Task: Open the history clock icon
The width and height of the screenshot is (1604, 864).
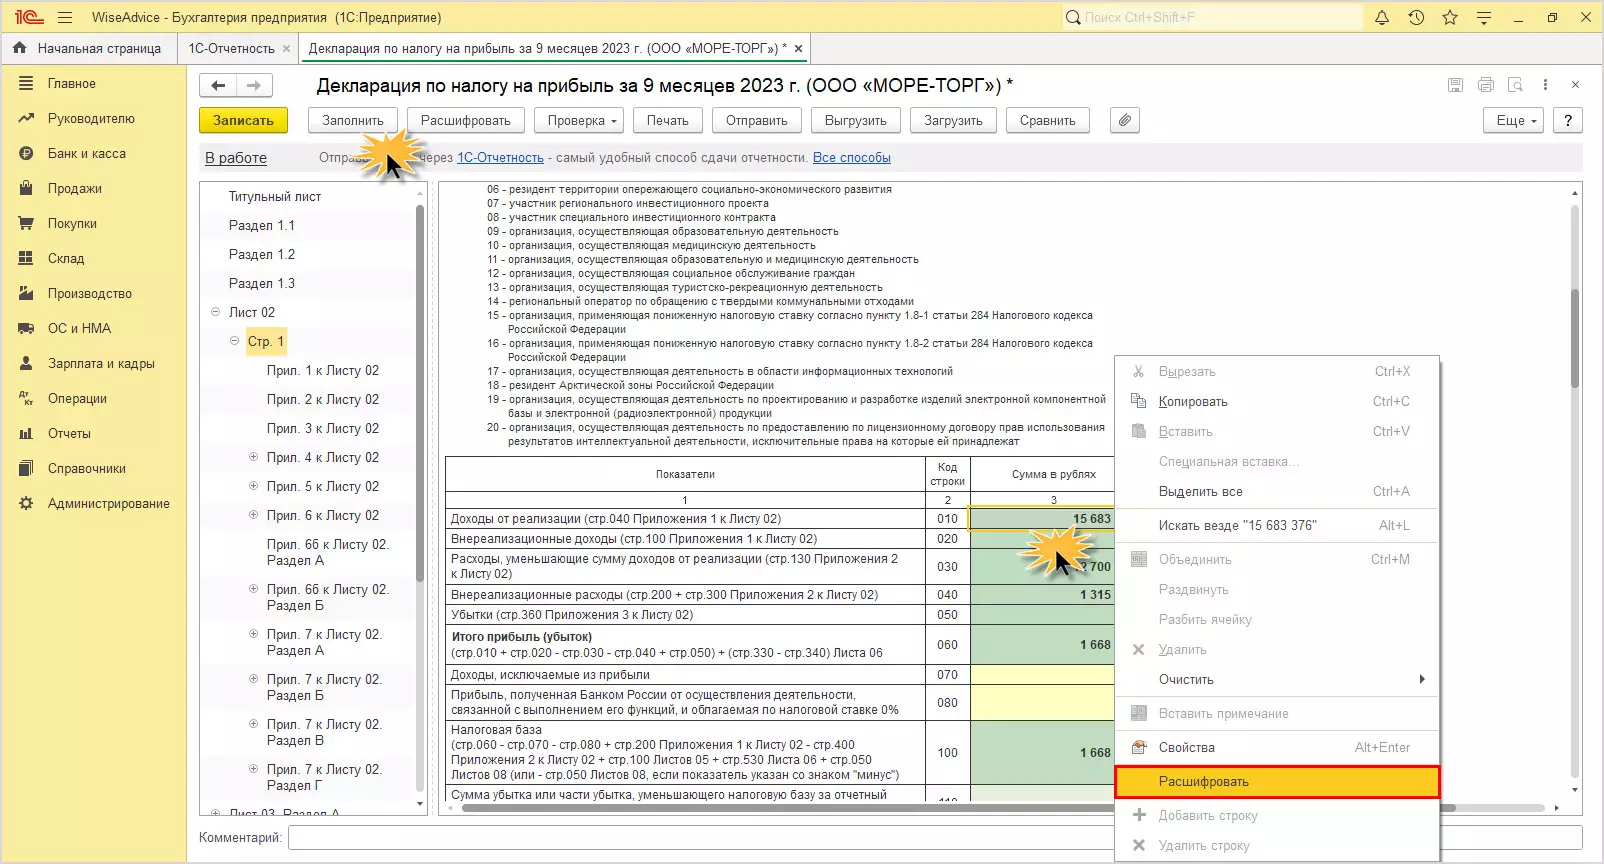Action: (1416, 17)
